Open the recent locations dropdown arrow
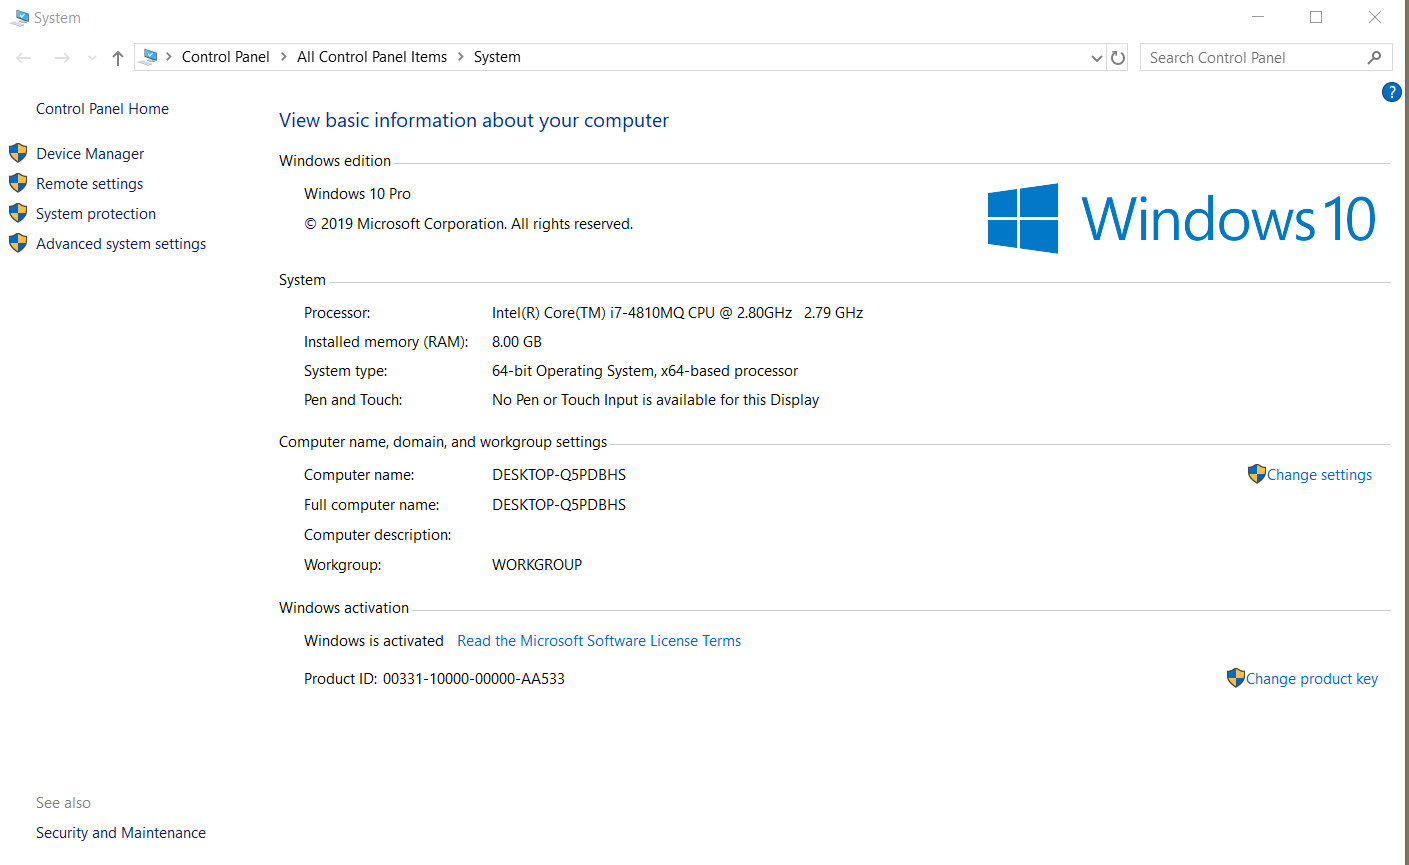Viewport: 1409px width, 865px height. coord(92,58)
